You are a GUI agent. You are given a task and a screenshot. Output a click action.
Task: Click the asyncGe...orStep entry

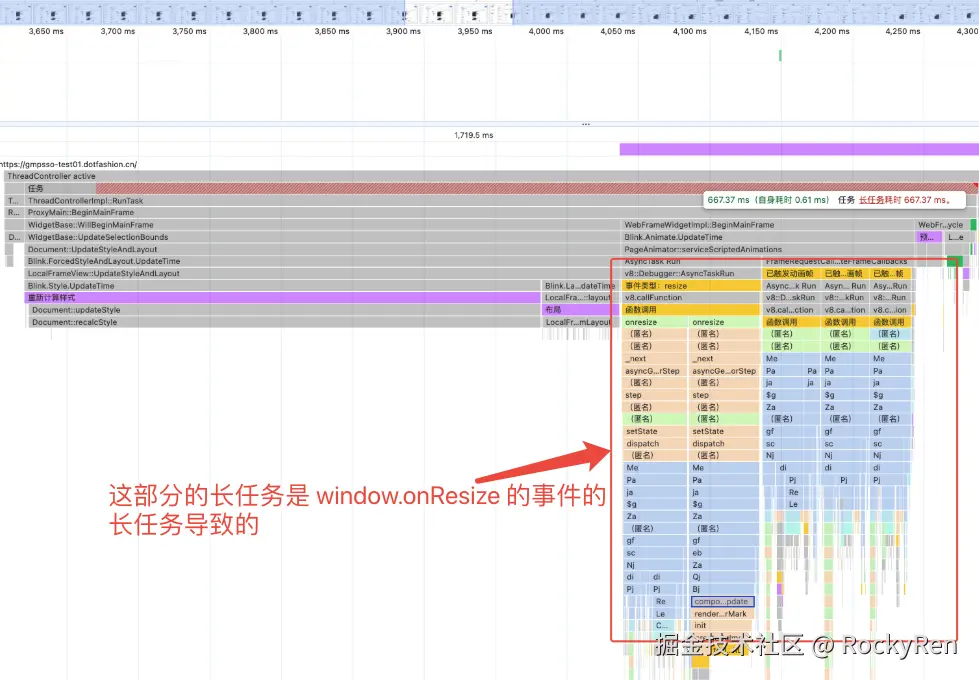pos(724,371)
